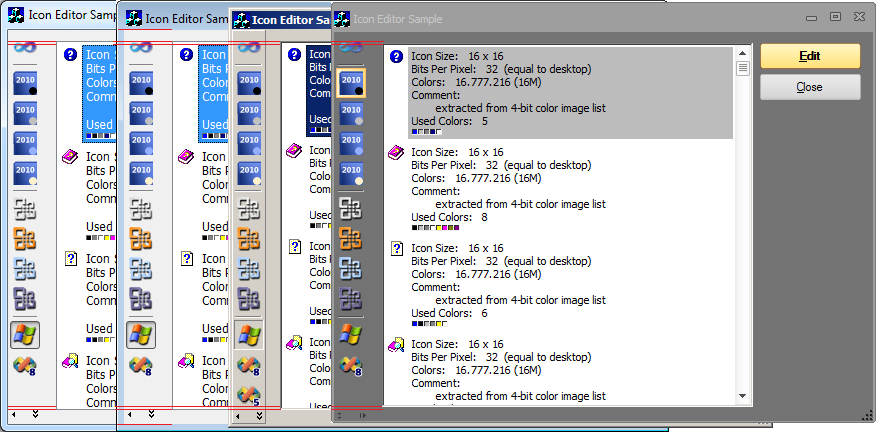Choose the Visual Studio 8 icon in the classic gray window
Screen dimensions: 876x432
[249, 365]
